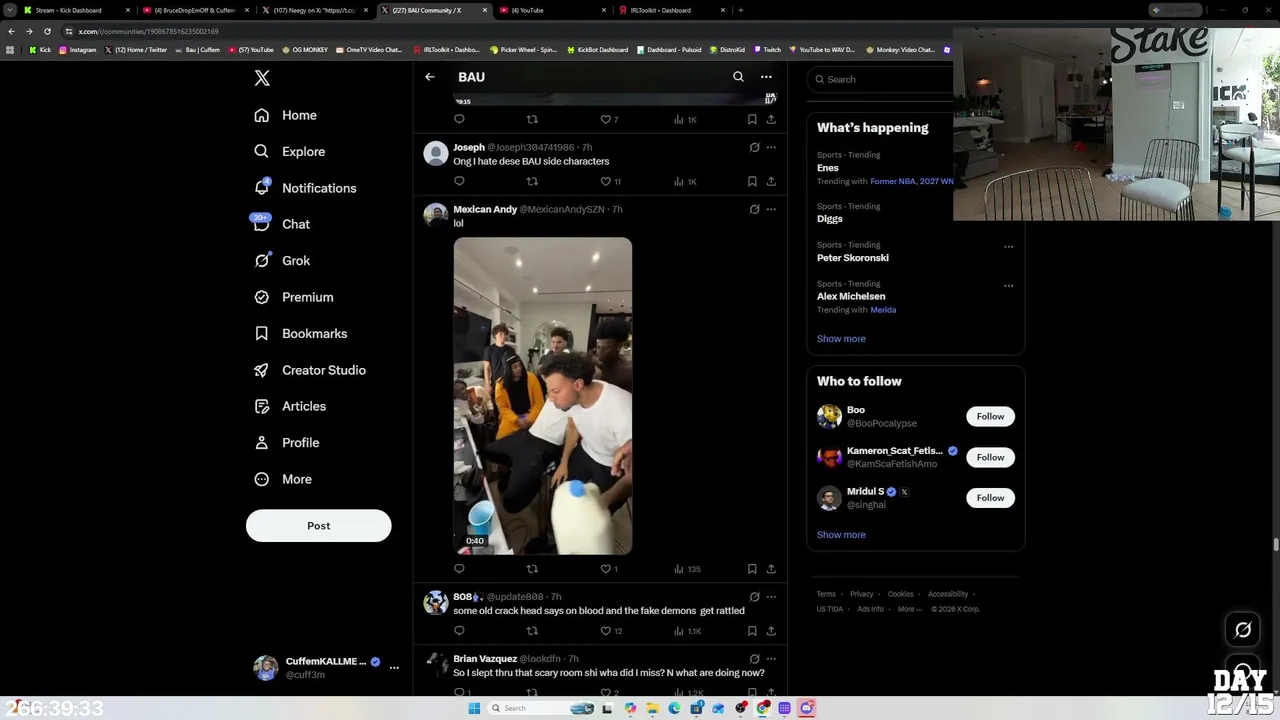
Task: Search within the BAU community
Action: tap(738, 77)
